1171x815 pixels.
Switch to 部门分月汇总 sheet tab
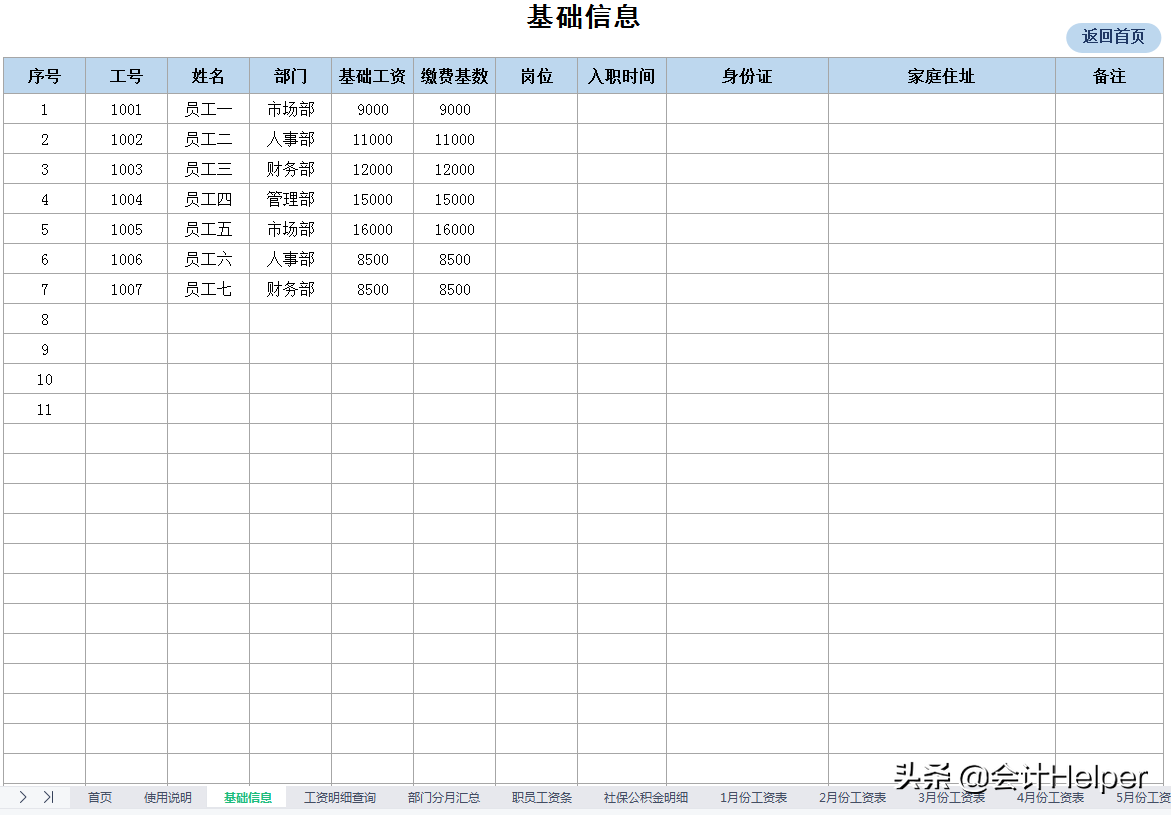pyautogui.click(x=444, y=797)
